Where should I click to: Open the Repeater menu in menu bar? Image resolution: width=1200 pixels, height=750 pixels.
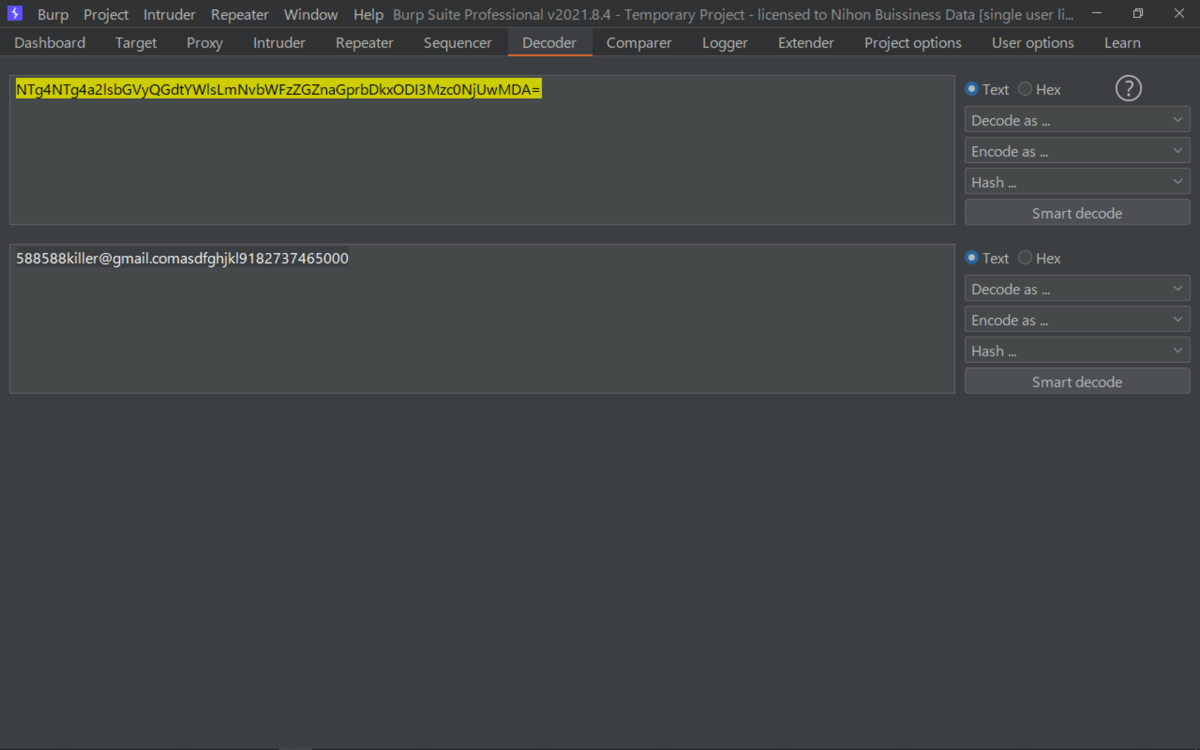240,15
